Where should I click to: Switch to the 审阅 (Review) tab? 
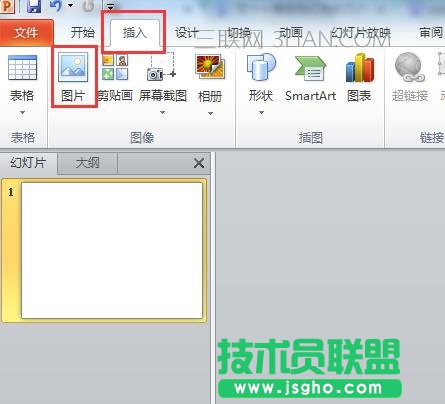(431, 33)
